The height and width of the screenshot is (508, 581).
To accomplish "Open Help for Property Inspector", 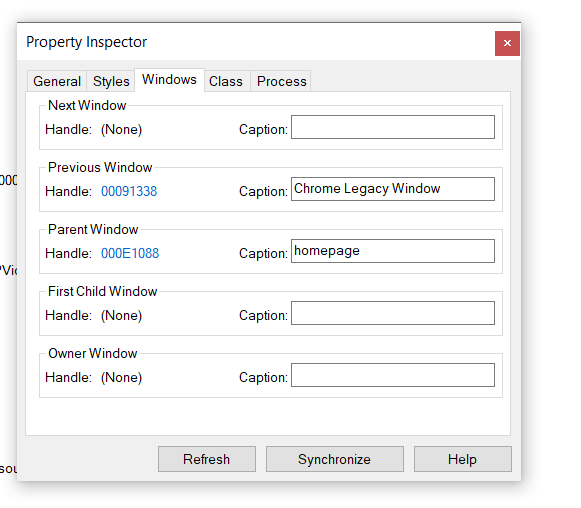I will 462,459.
